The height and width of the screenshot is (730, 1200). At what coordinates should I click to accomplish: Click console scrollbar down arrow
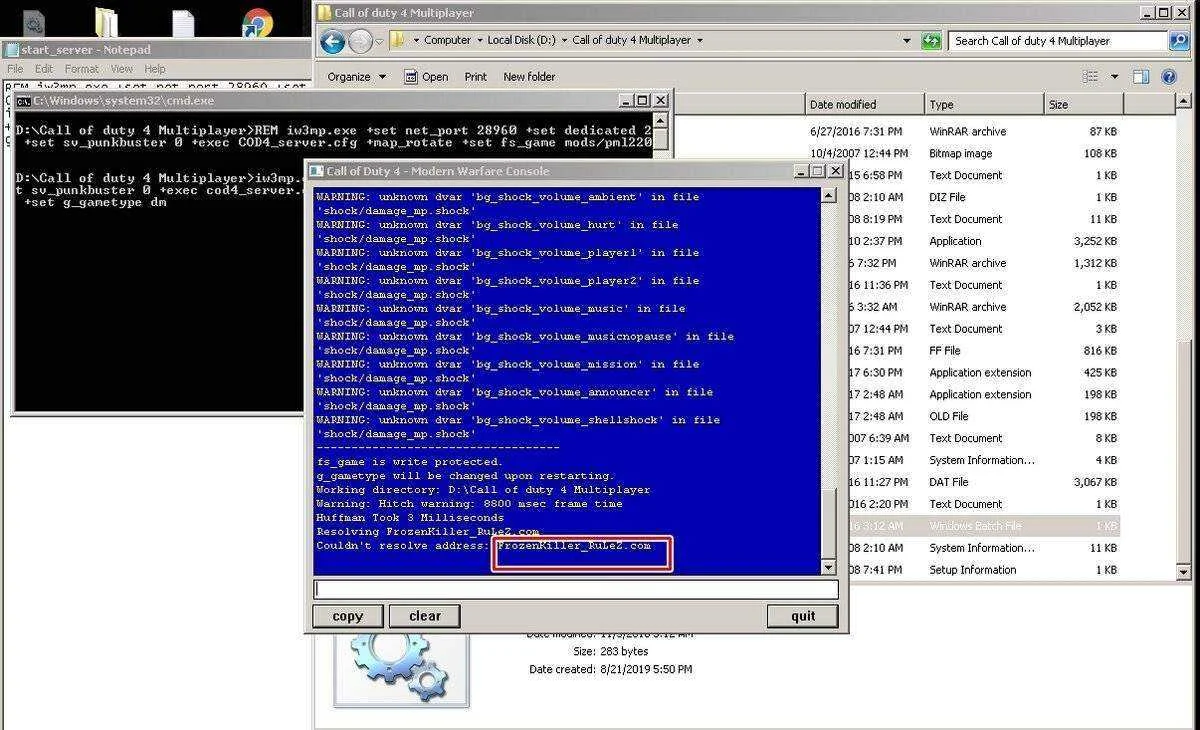828,567
